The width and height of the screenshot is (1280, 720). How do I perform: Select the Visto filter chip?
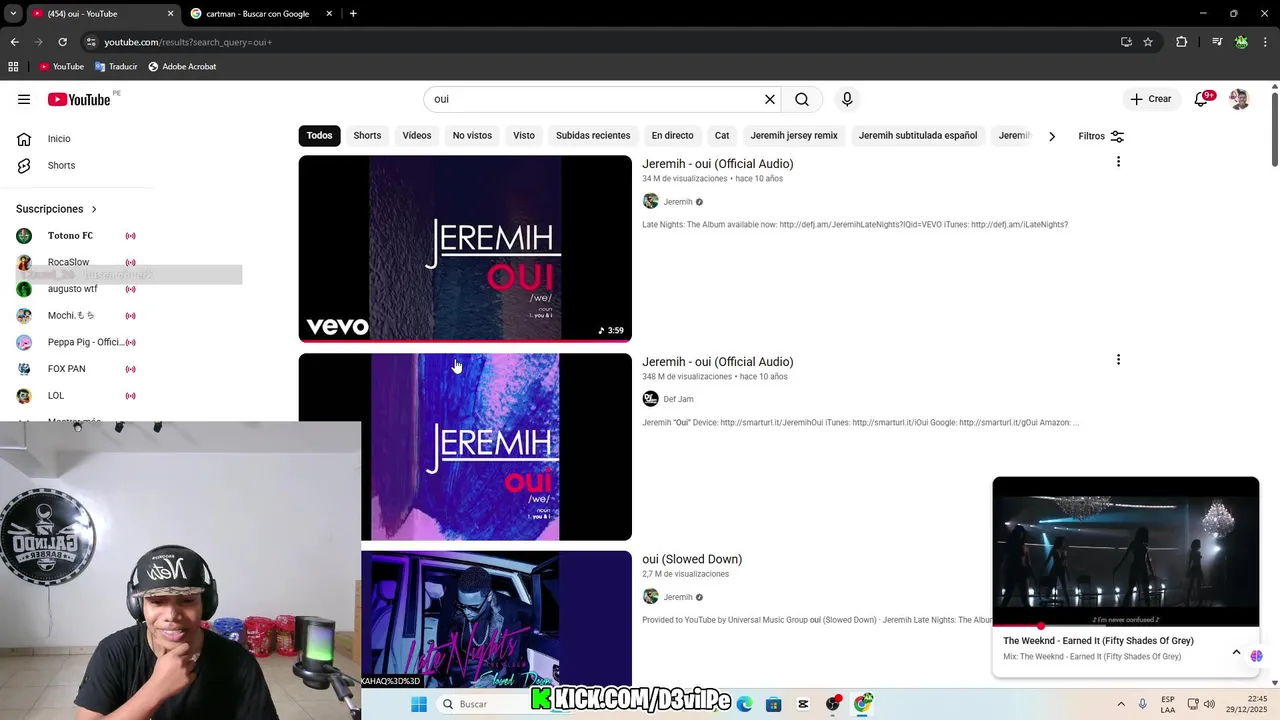pyautogui.click(x=524, y=135)
